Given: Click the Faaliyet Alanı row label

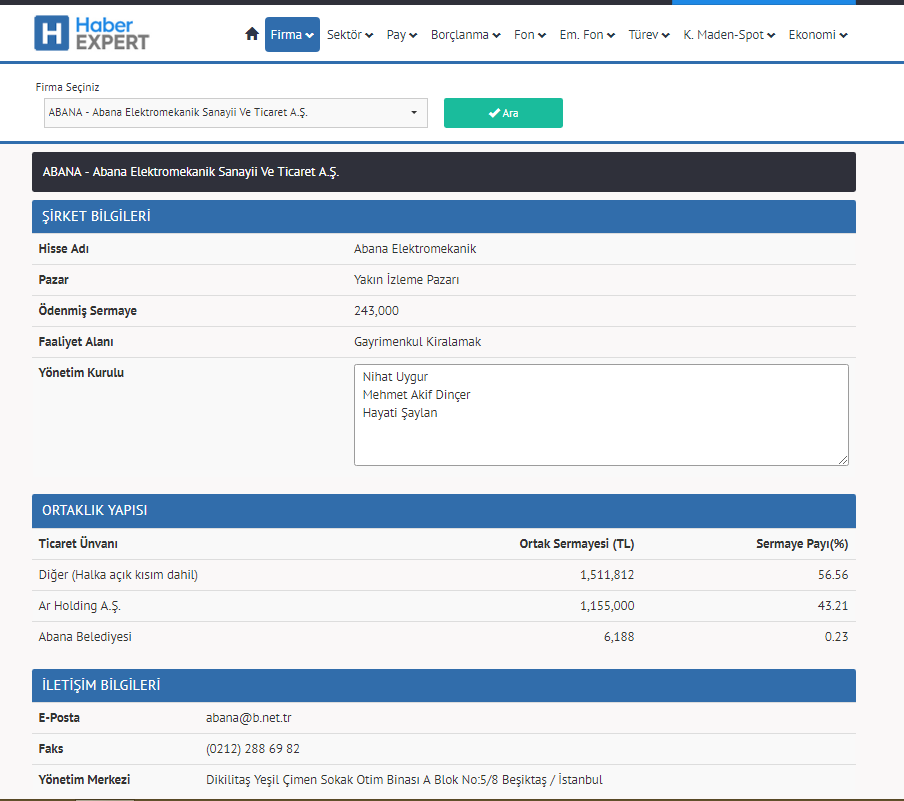Looking at the screenshot, I should pos(76,342).
